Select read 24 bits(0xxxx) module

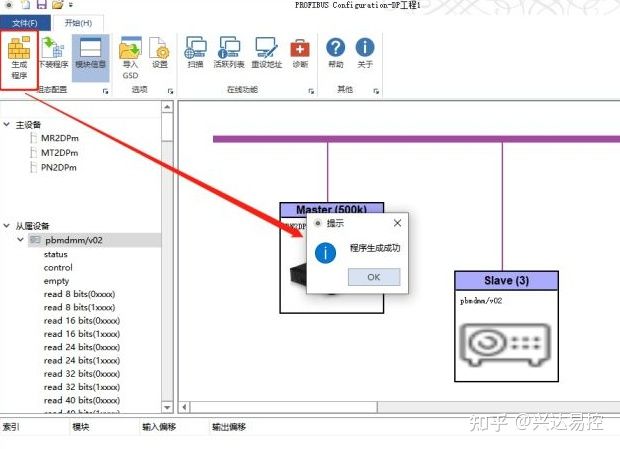click(x=82, y=347)
